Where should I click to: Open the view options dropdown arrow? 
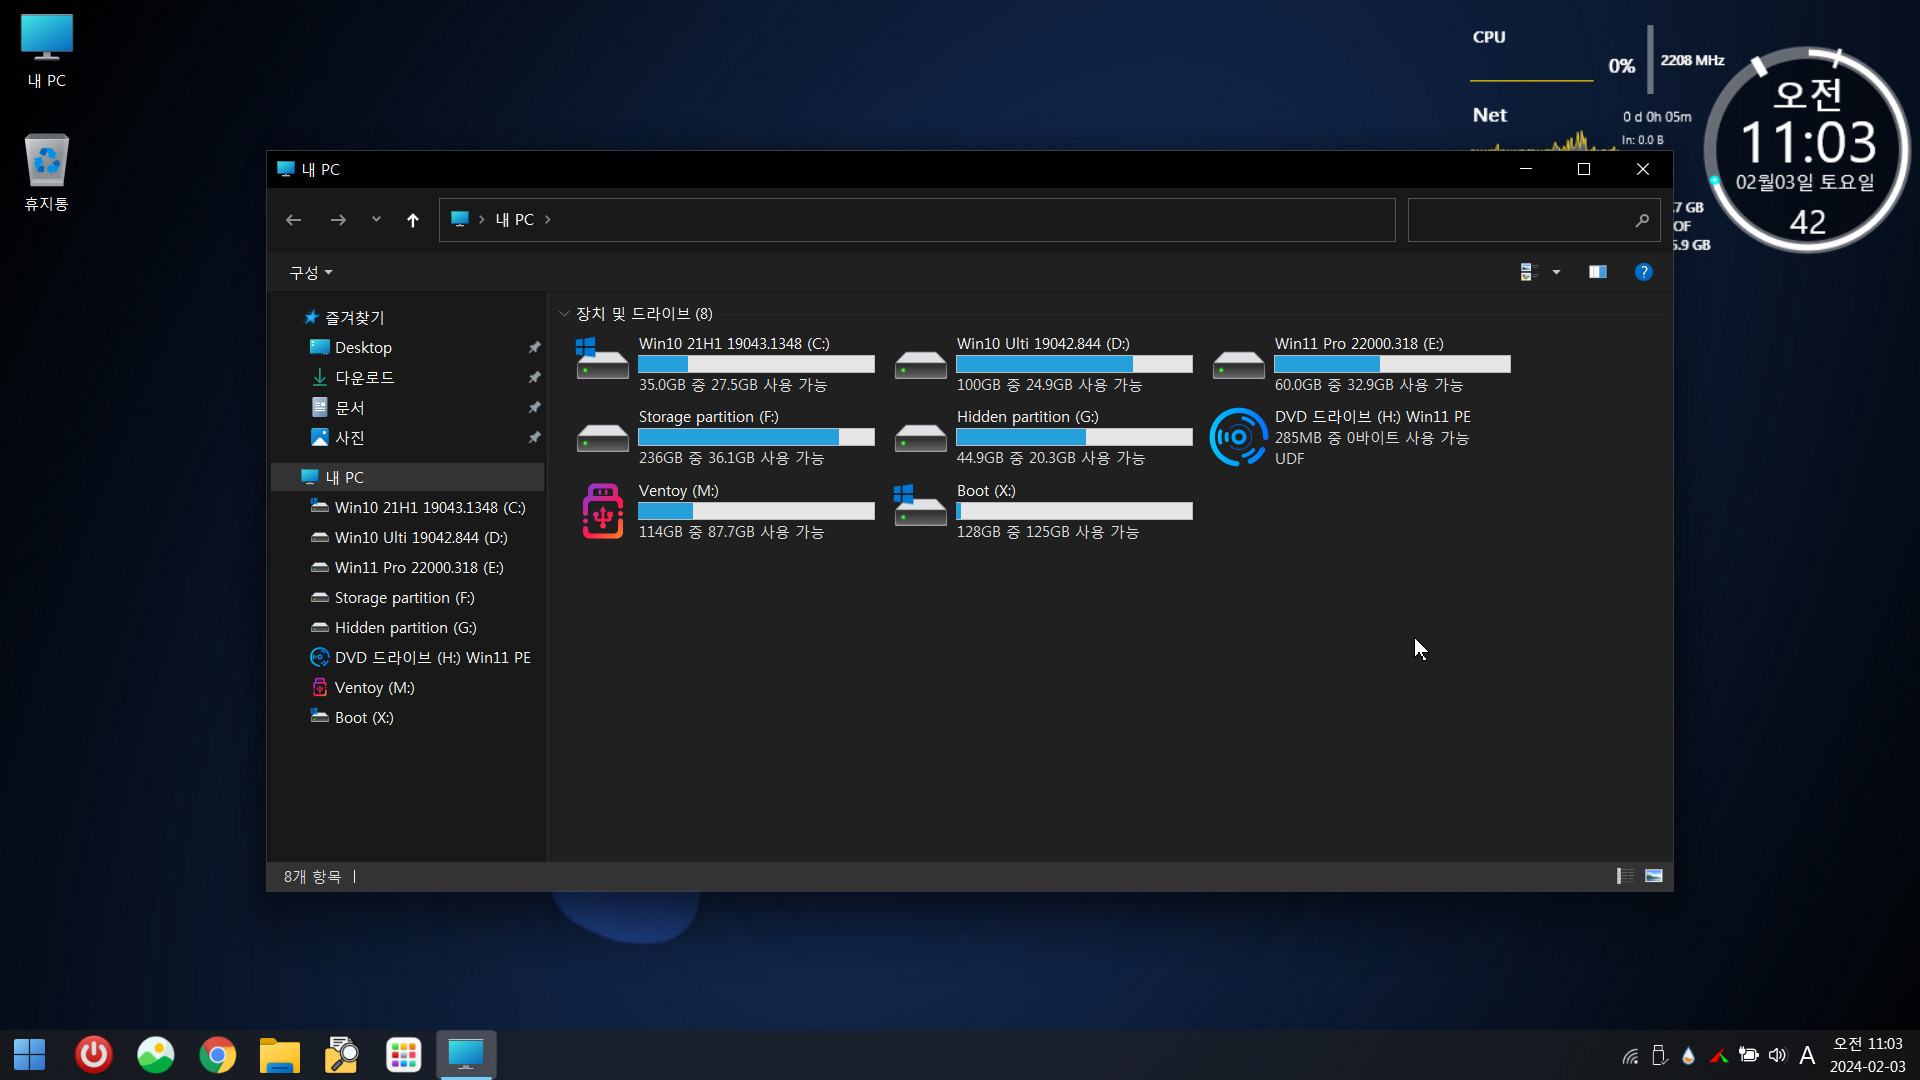1556,272
